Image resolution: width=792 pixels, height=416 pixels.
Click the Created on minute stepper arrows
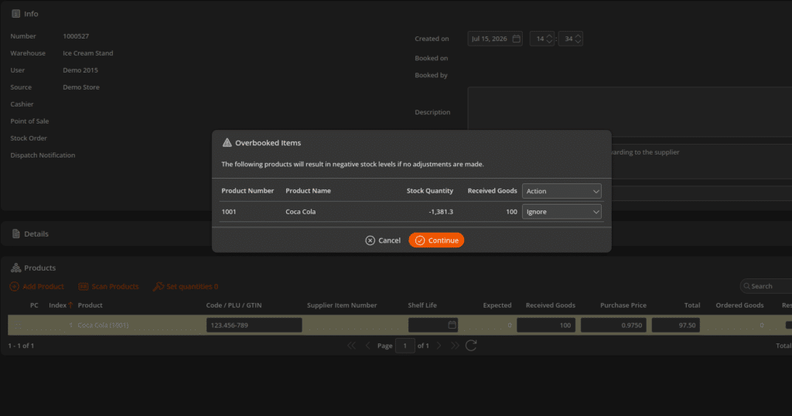pos(578,39)
